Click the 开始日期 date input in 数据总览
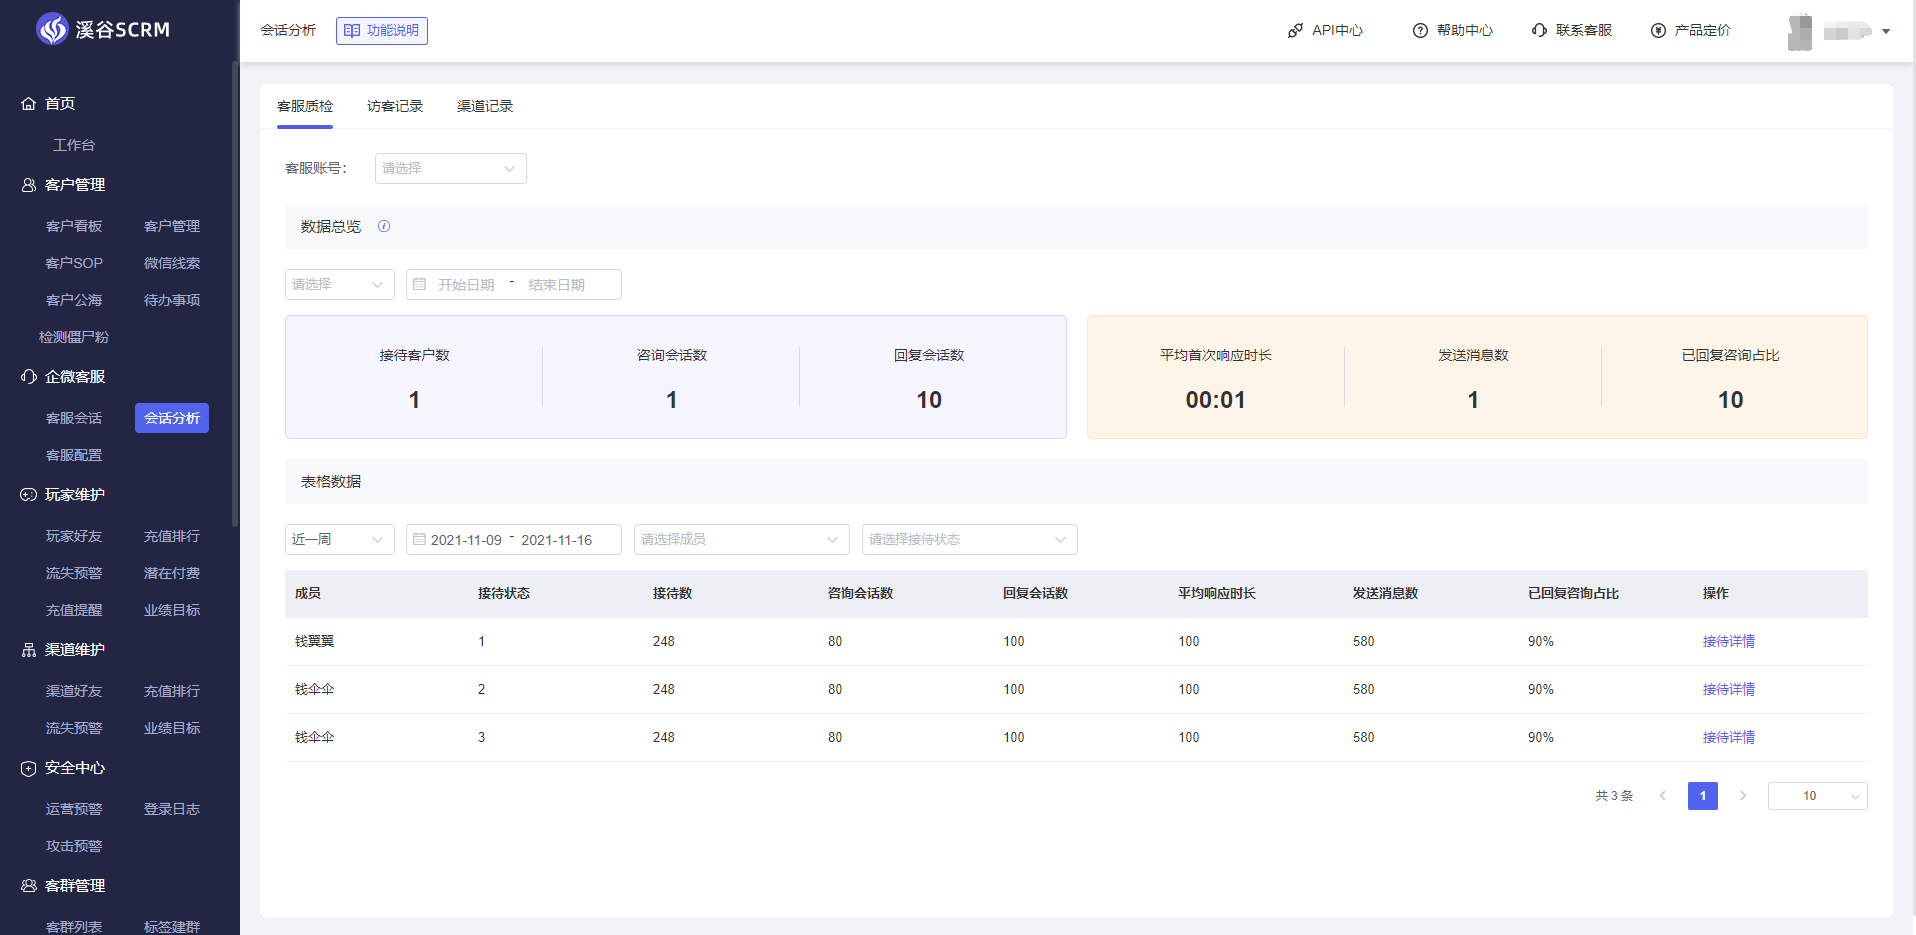 (x=466, y=285)
